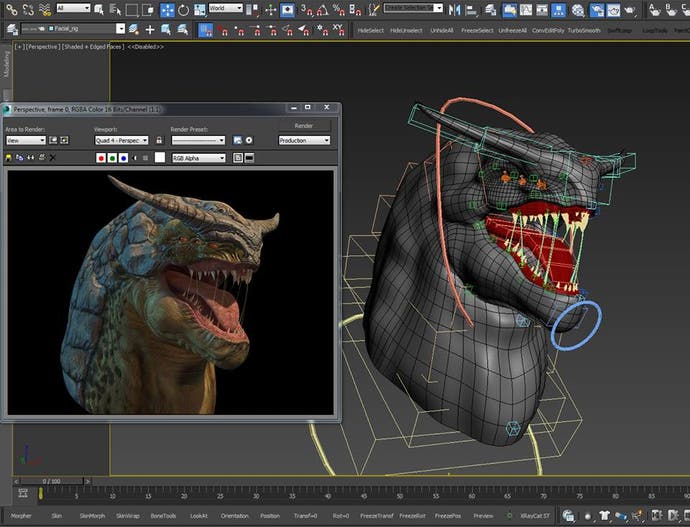Click the Create New Layer plus icon
The image size is (690, 527).
pos(150,29)
